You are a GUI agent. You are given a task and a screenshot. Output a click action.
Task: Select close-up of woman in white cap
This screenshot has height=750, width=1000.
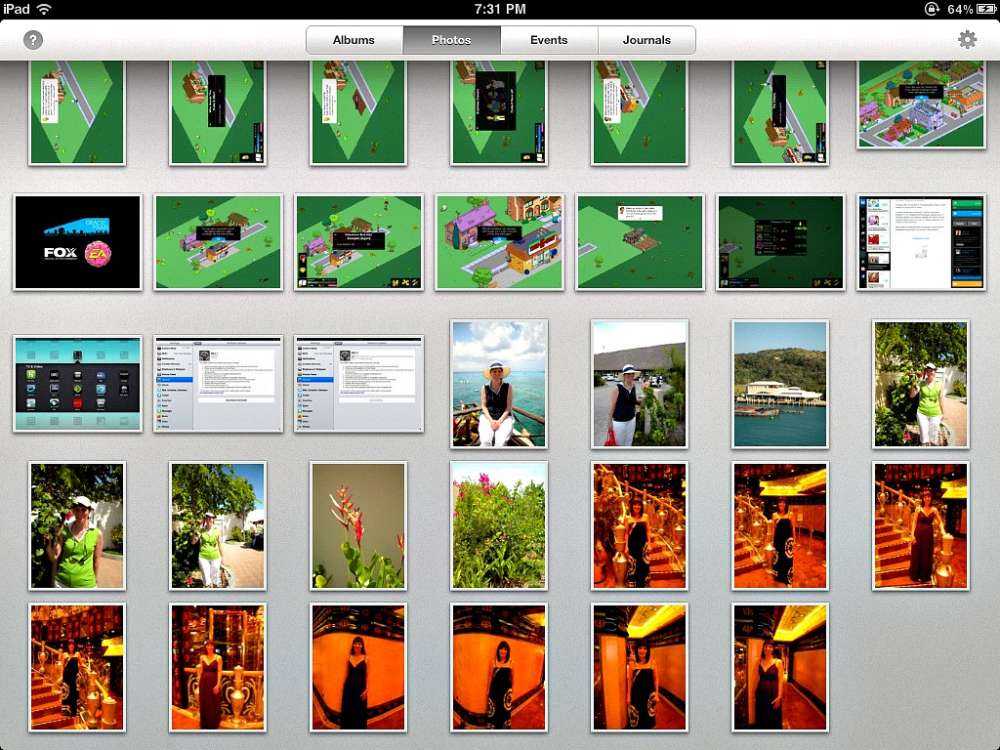pyautogui.click(x=77, y=525)
